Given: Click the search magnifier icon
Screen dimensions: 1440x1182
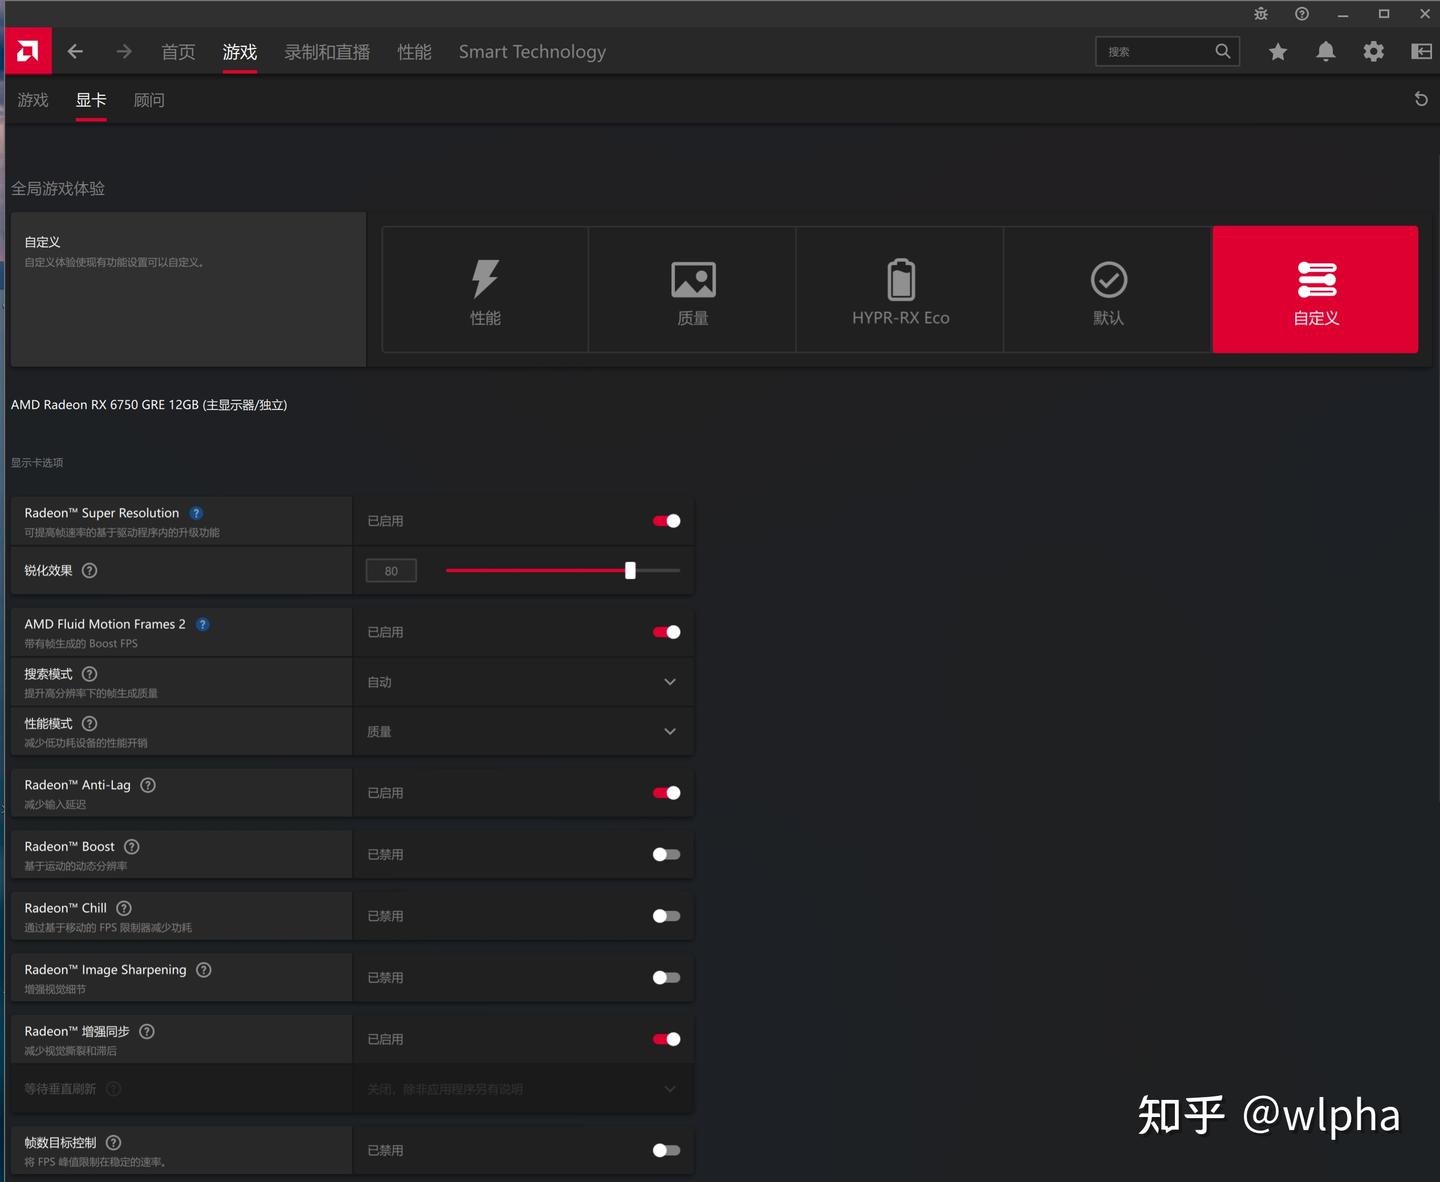Looking at the screenshot, I should [x=1223, y=51].
